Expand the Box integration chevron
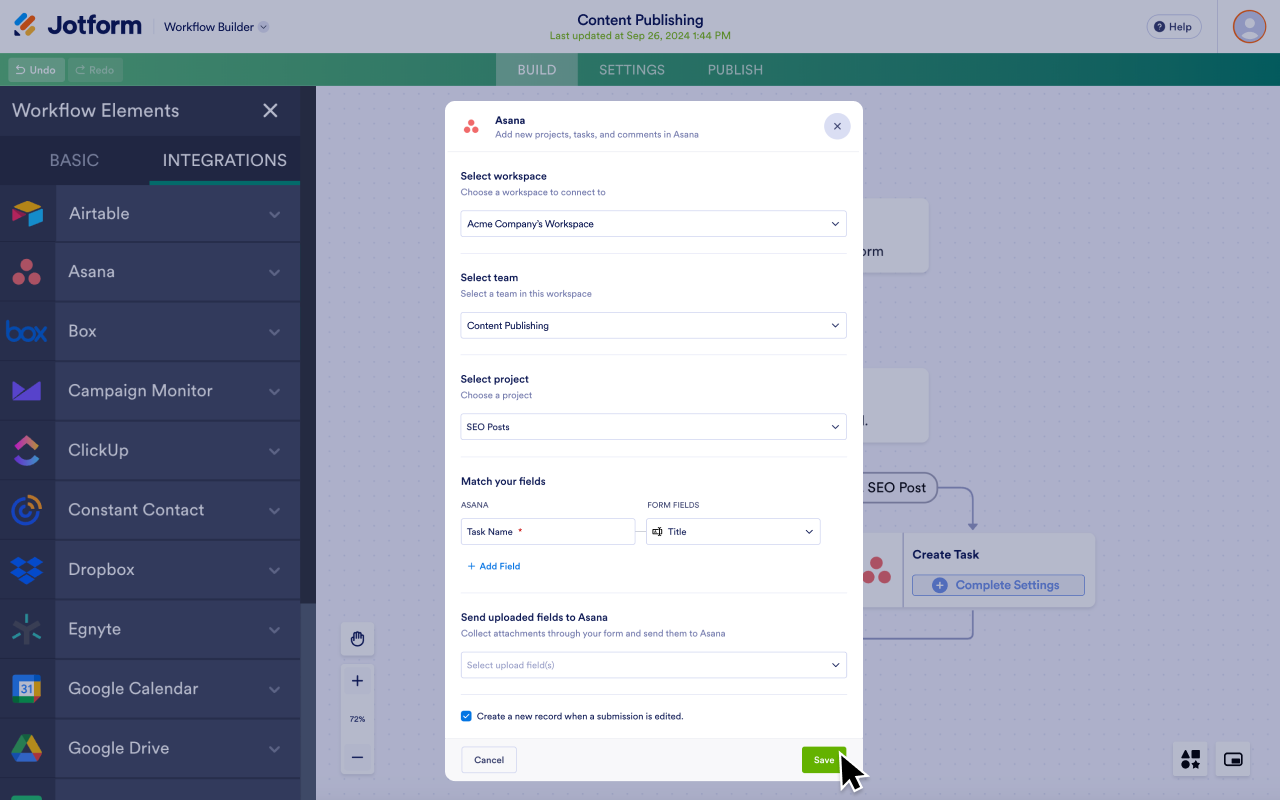Viewport: 1280px width, 800px height. [x=274, y=332]
